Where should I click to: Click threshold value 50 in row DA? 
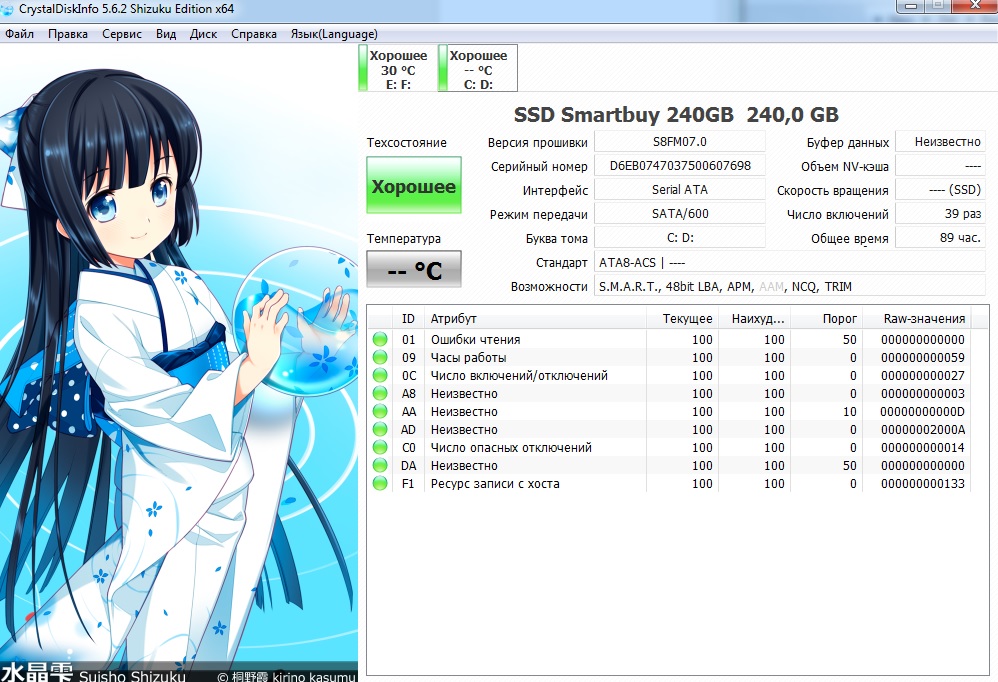point(850,466)
